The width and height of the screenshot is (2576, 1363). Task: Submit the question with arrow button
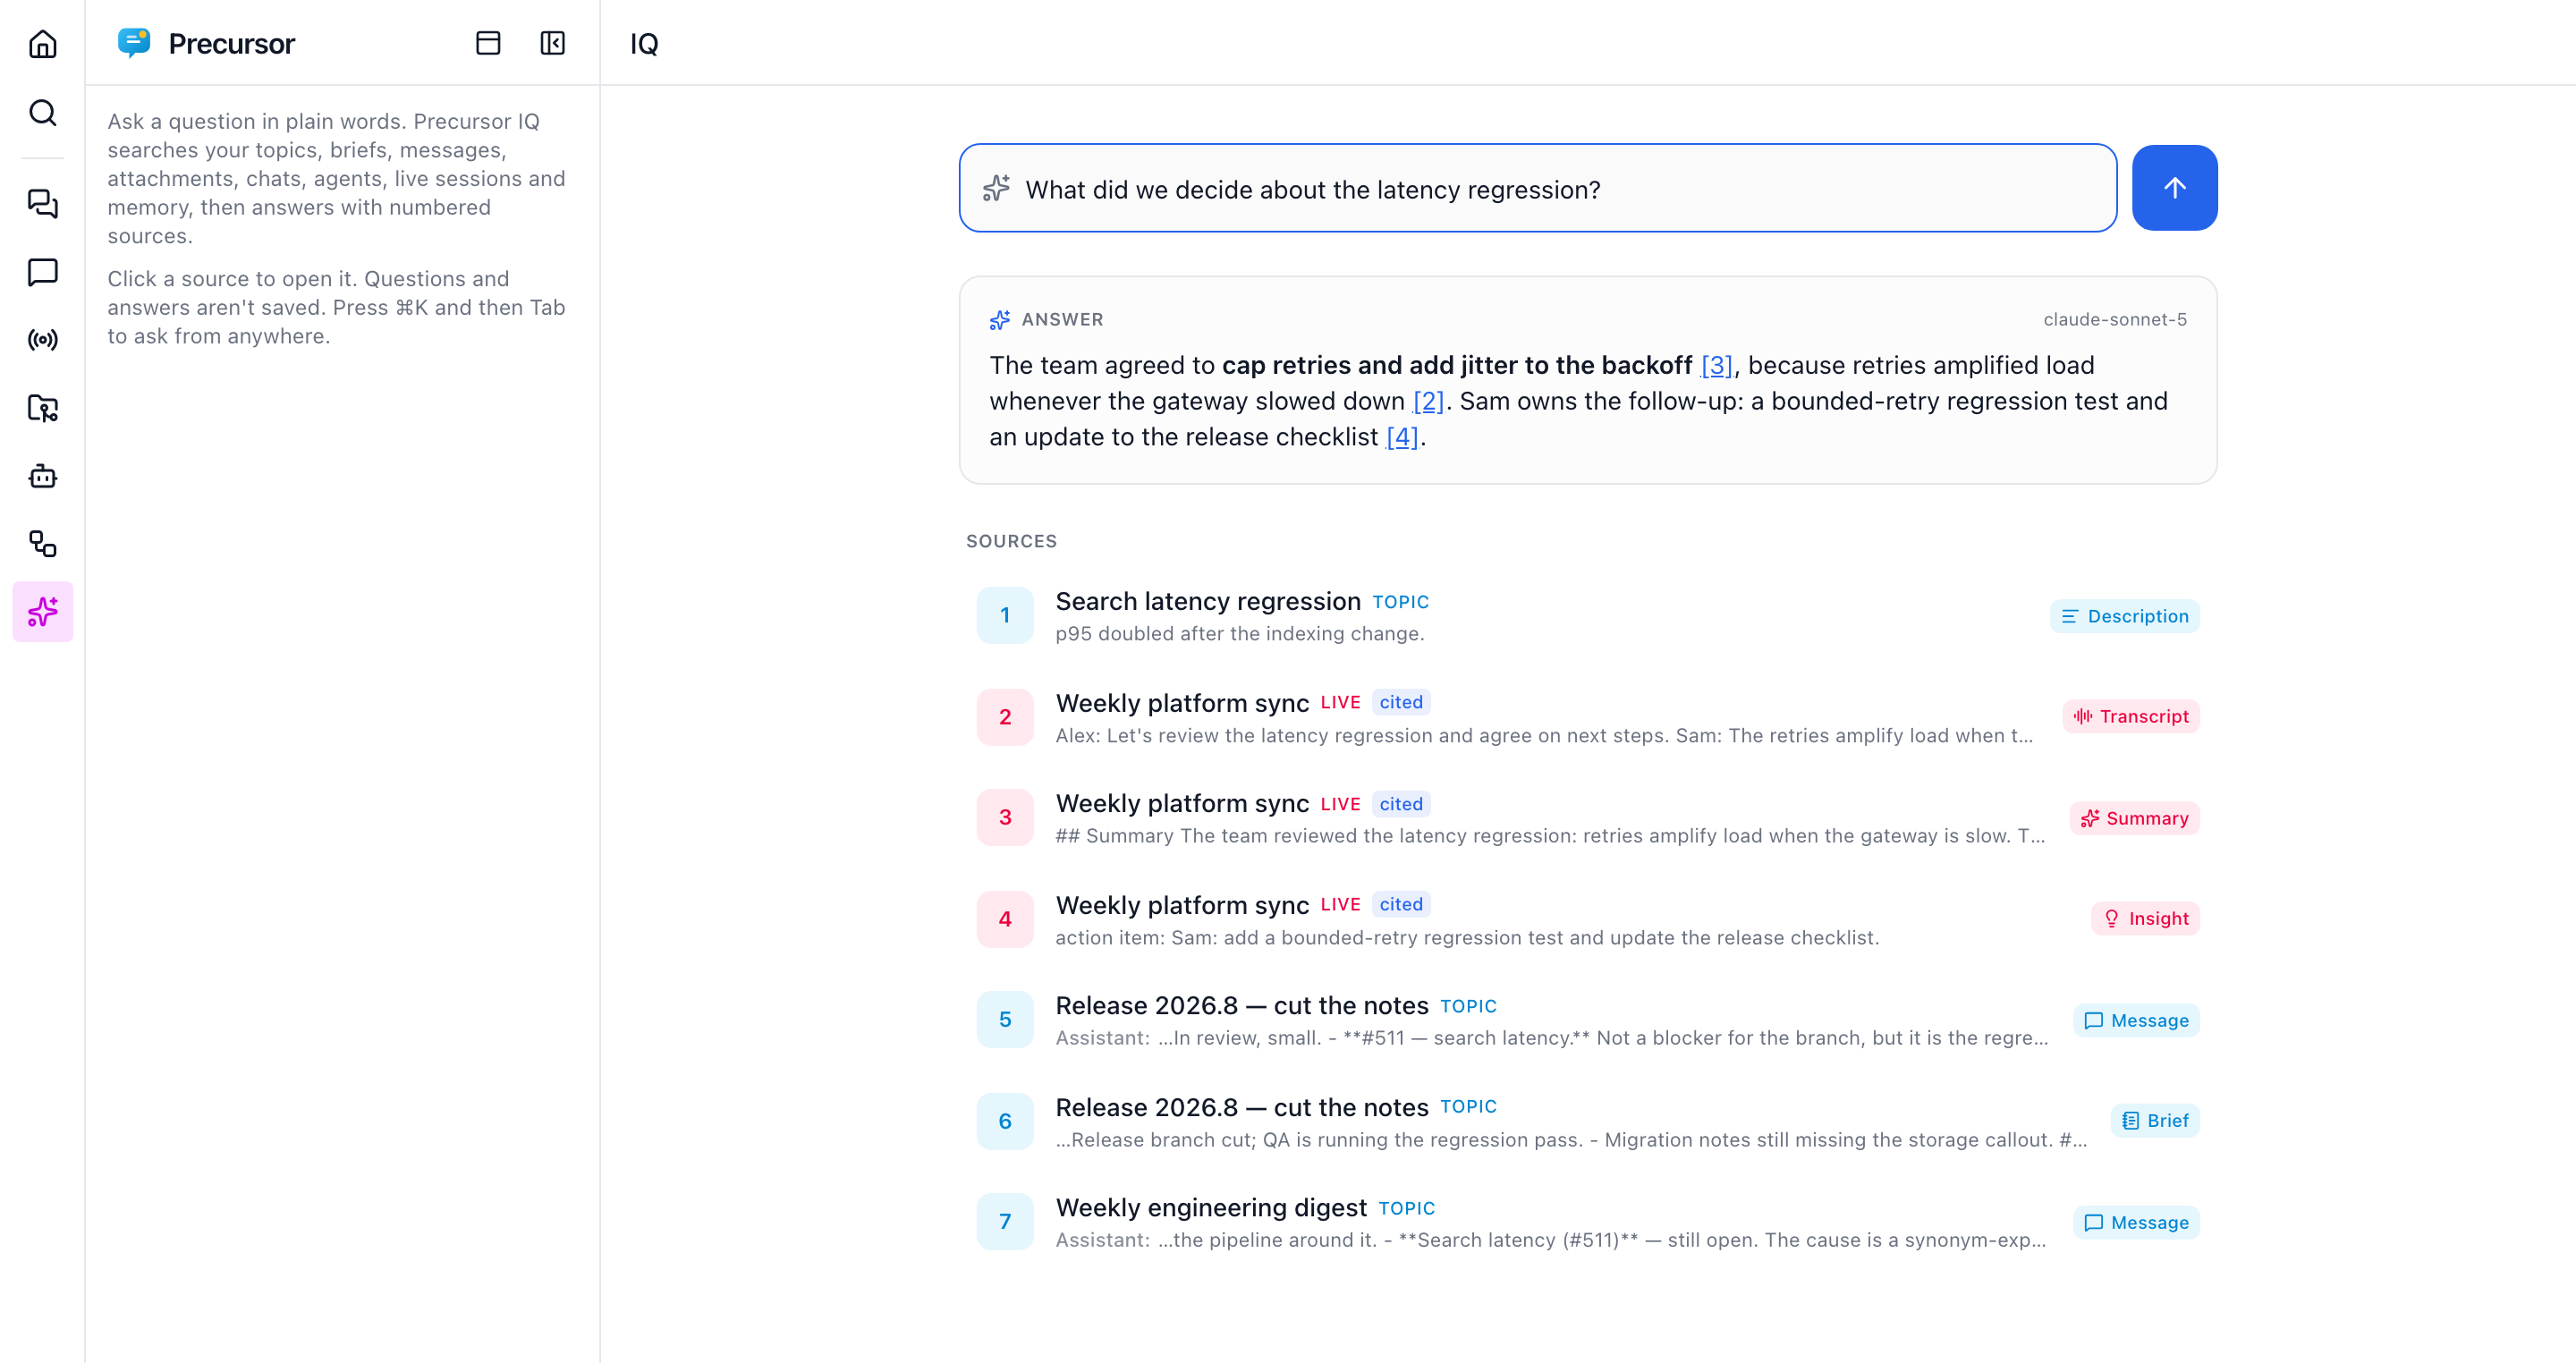point(2174,188)
